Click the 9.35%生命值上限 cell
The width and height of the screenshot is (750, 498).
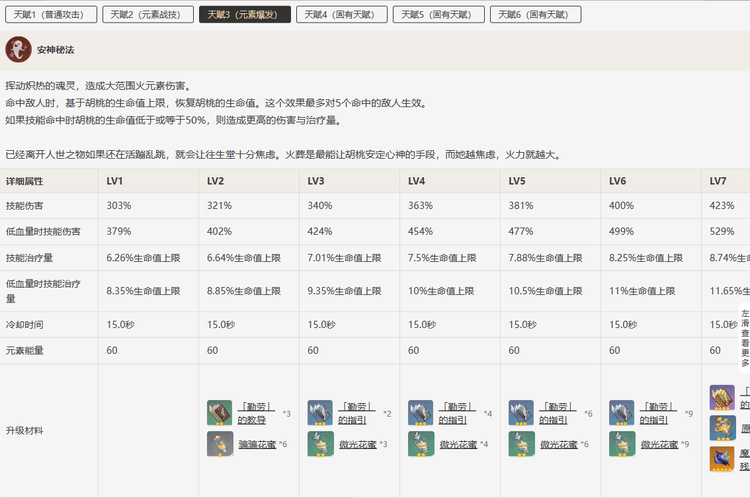tap(344, 291)
